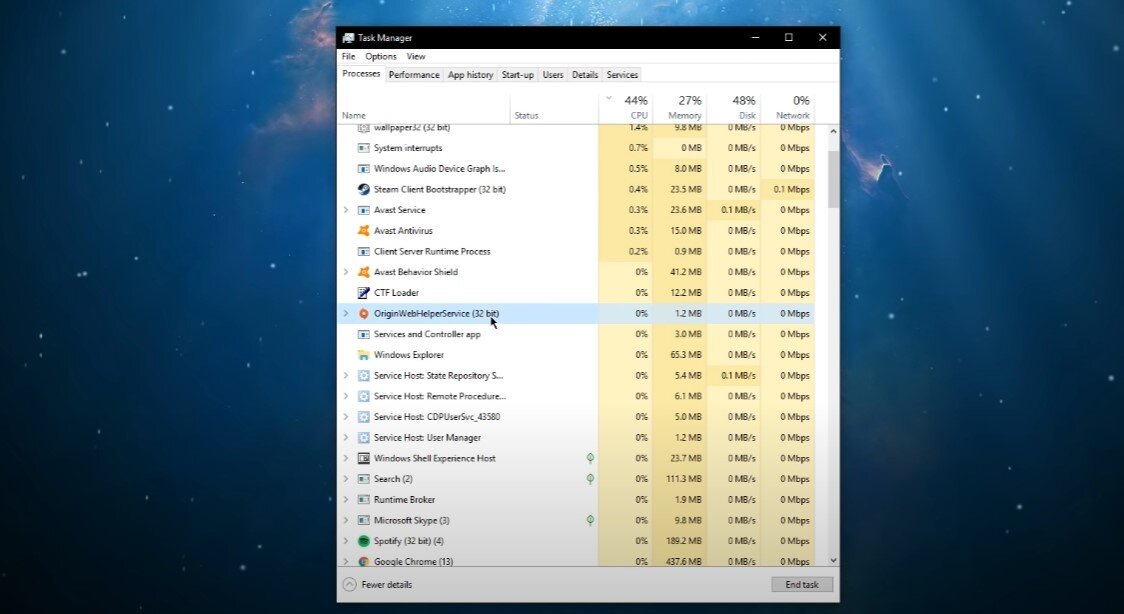1124x614 pixels.
Task: Expand the Runtime Broker process group
Action: [346, 499]
